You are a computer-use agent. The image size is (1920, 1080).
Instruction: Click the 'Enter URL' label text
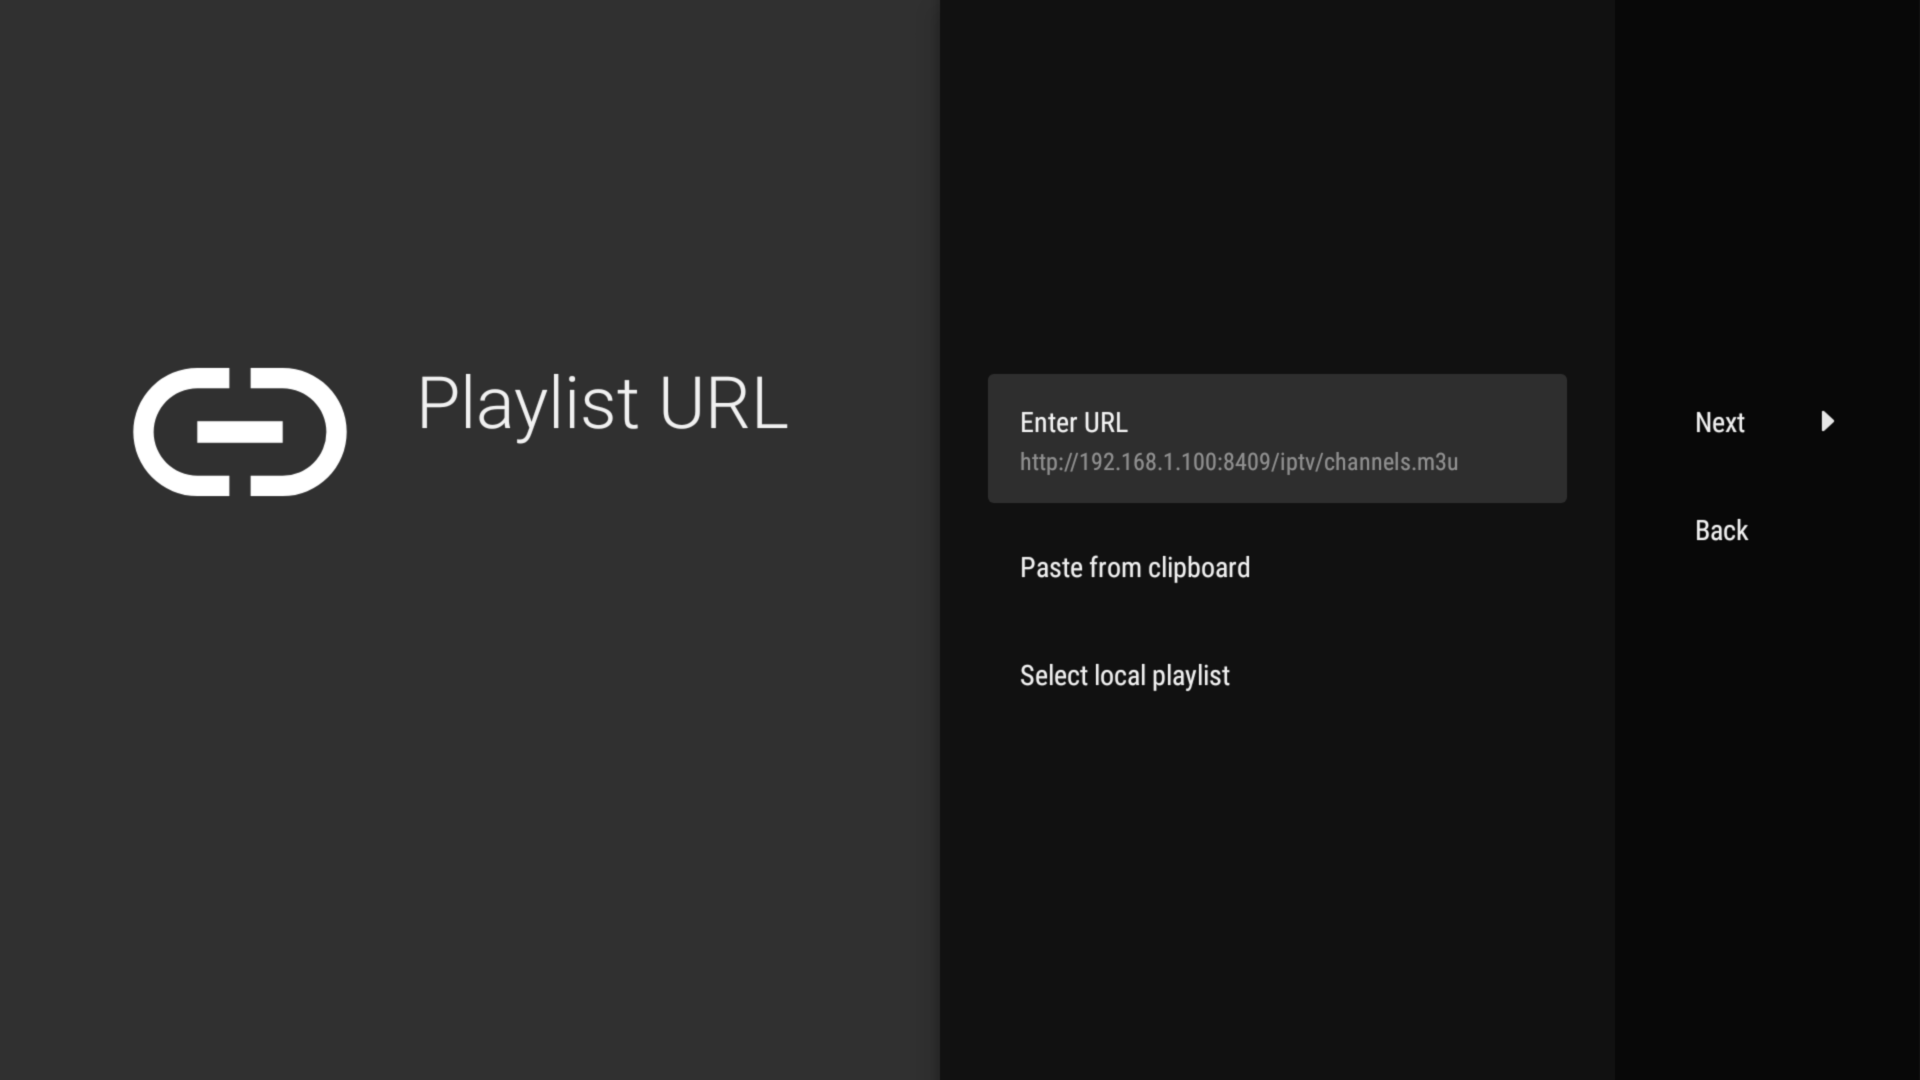[x=1073, y=422]
